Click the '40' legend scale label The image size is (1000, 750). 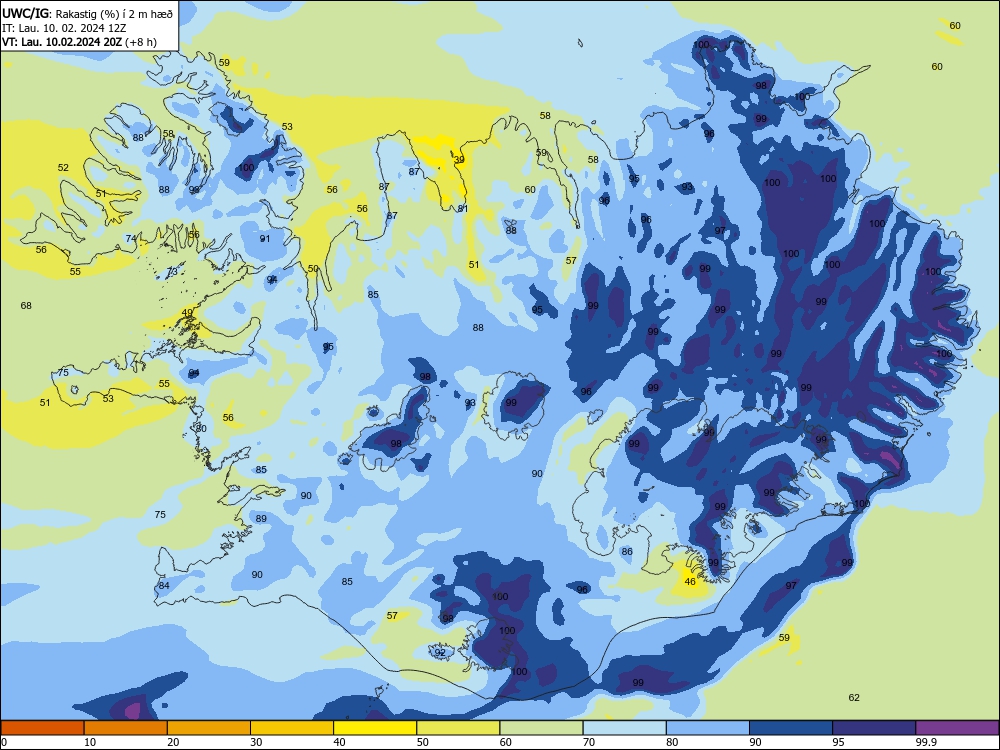339,742
